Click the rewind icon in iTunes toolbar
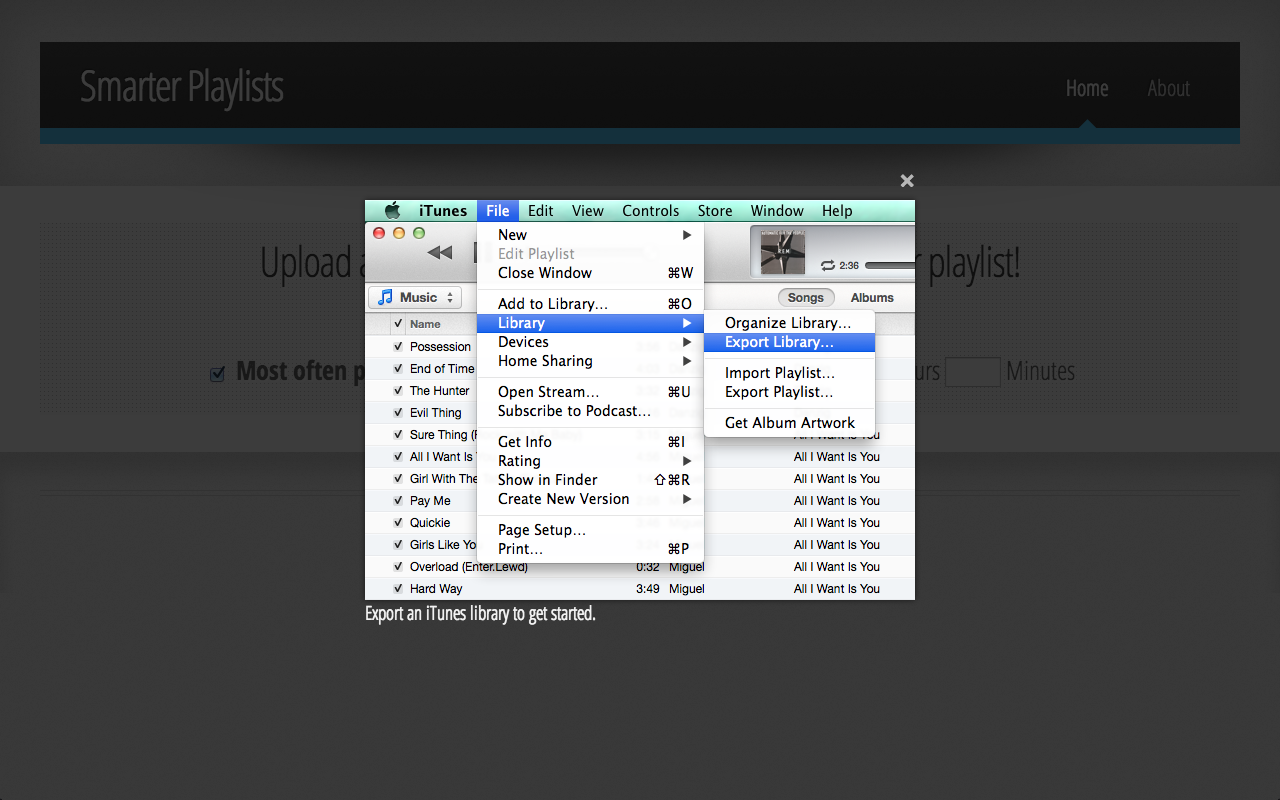 [439, 253]
